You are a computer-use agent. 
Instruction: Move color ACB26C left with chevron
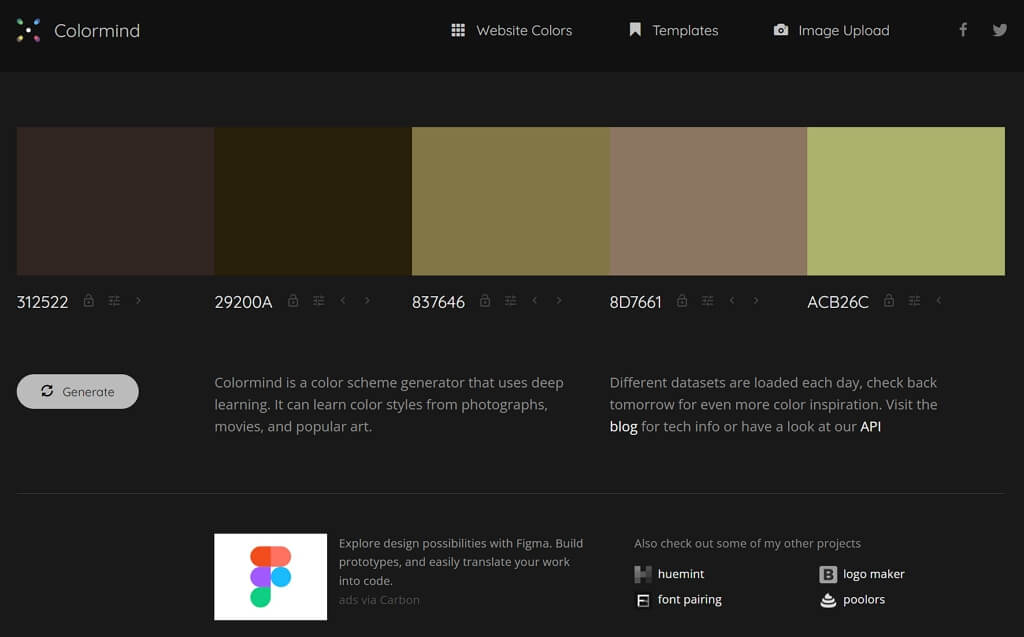pyautogui.click(x=938, y=301)
